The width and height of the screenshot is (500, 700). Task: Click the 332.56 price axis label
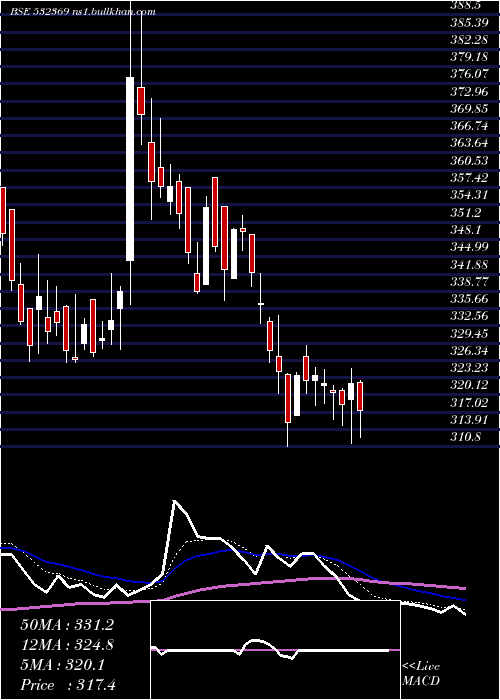pos(470,316)
